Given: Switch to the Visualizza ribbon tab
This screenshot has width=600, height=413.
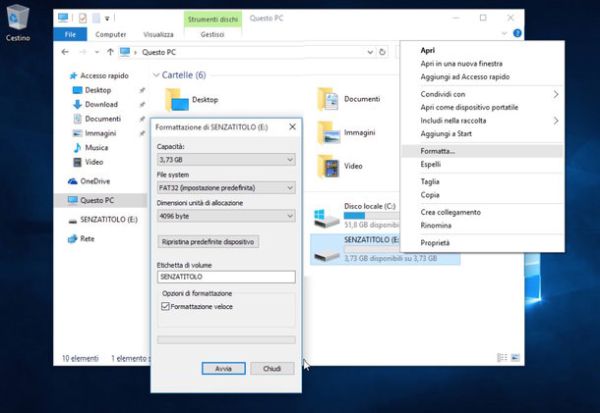Looking at the screenshot, I should (x=157, y=34).
